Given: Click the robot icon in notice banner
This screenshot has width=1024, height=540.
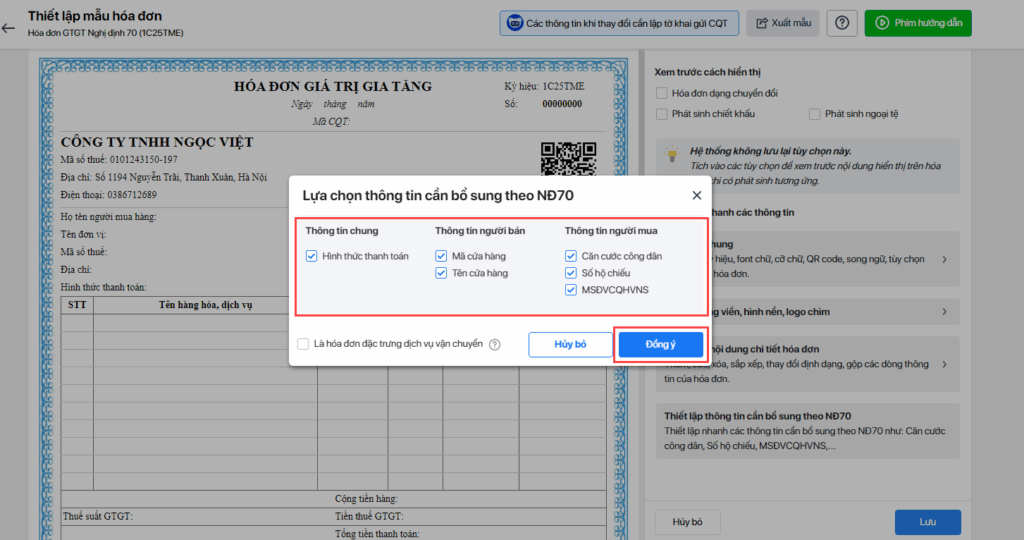Looking at the screenshot, I should (x=515, y=24).
